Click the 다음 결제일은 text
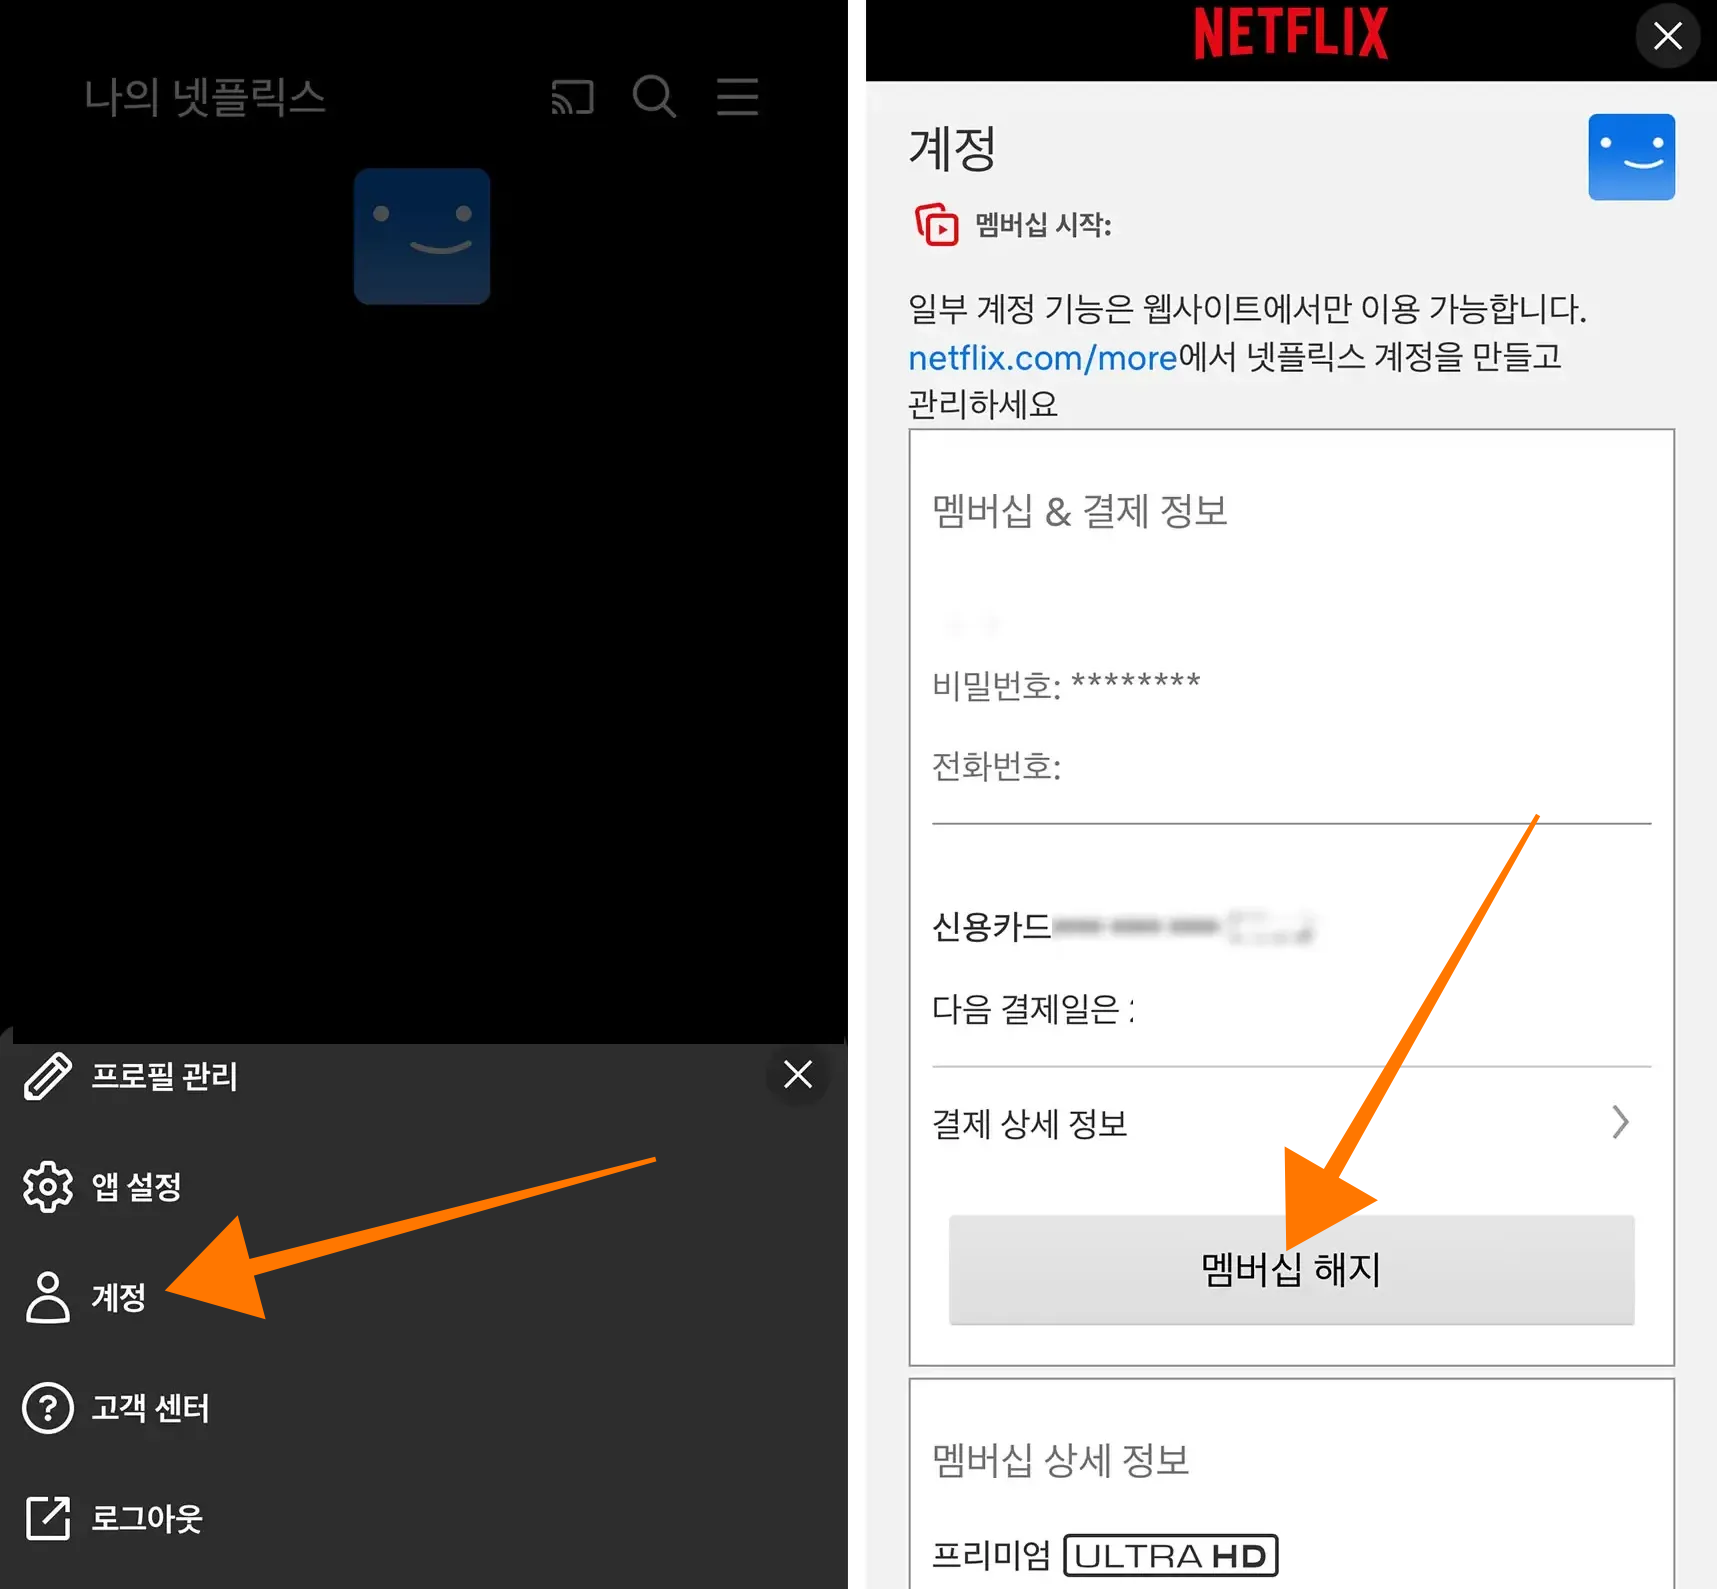This screenshot has width=1717, height=1589. pos(1032,1009)
